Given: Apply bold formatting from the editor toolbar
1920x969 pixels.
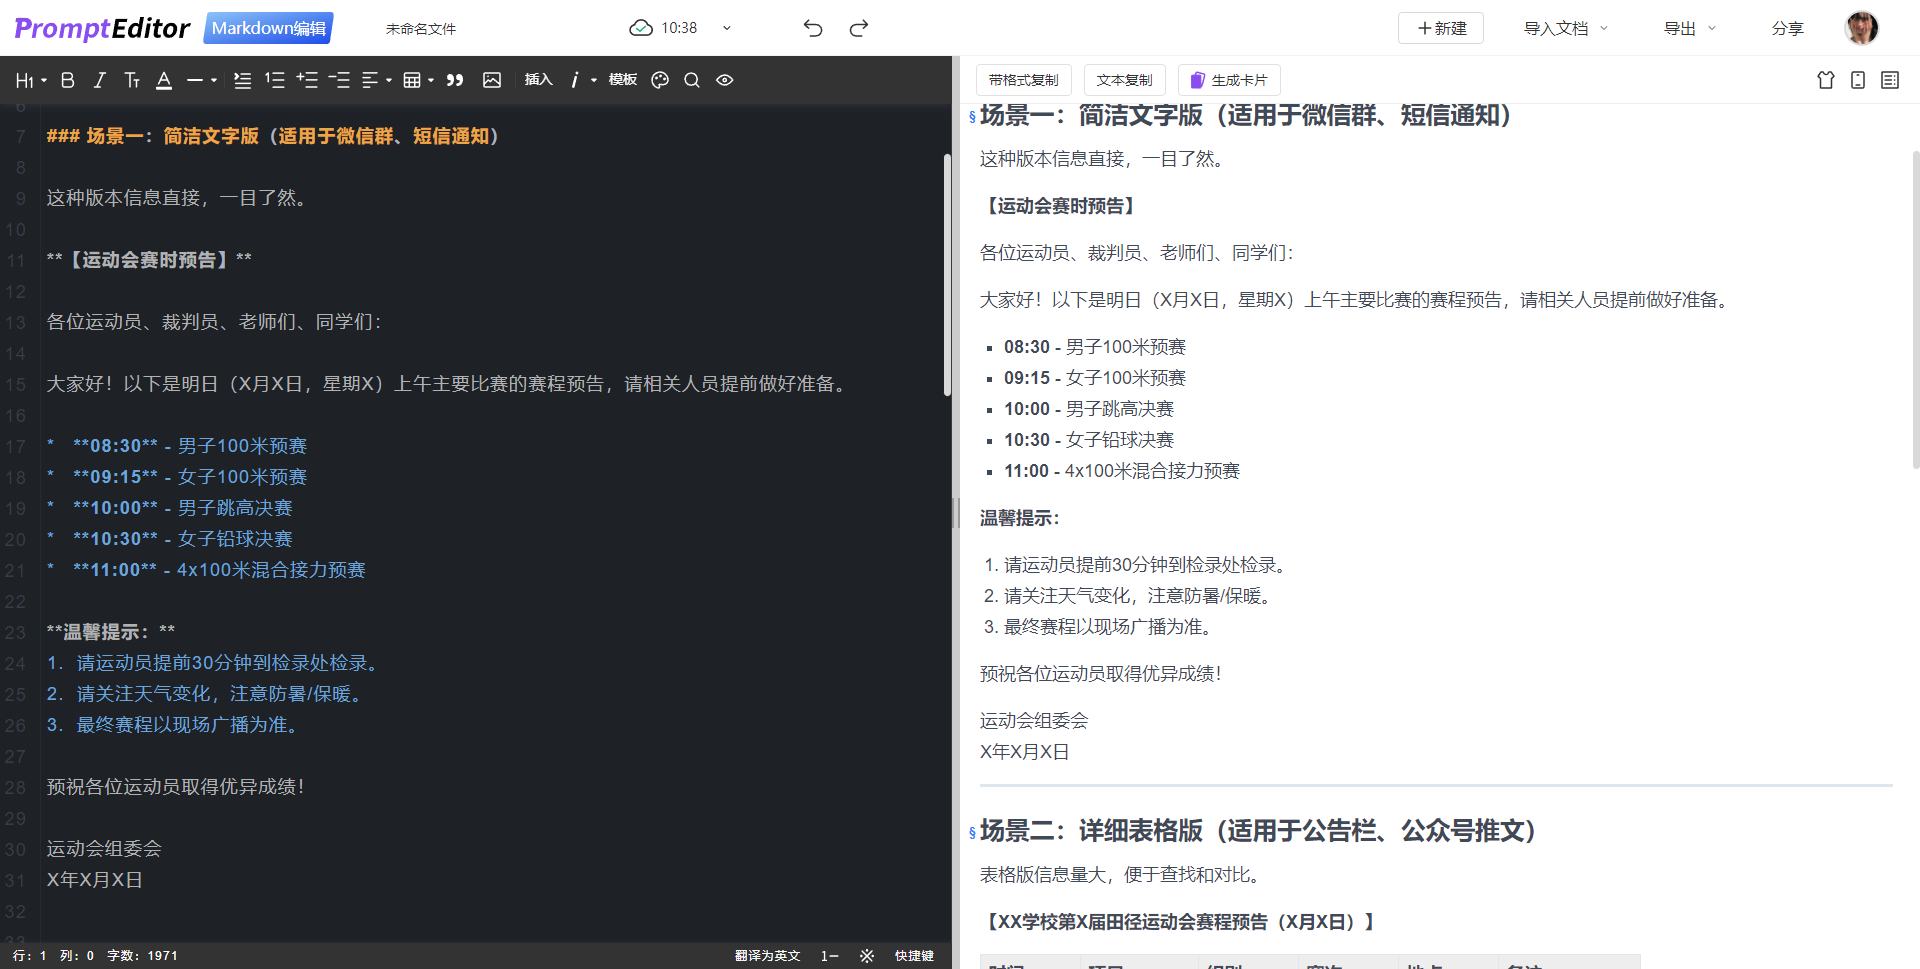Looking at the screenshot, I should [x=68, y=80].
